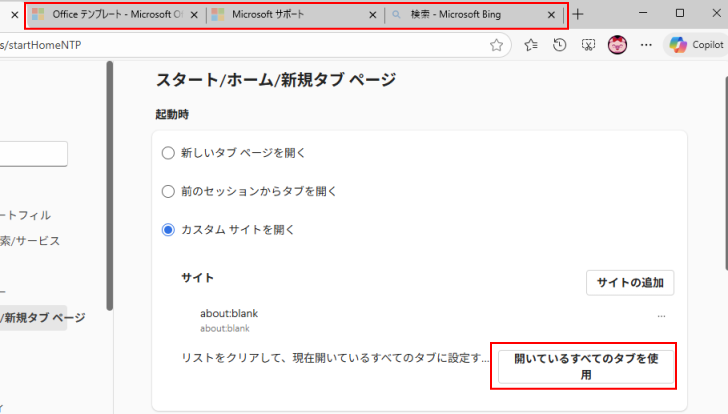Open the screenshot capture tool icon
Viewport: 728px width, 414px height.
point(588,45)
